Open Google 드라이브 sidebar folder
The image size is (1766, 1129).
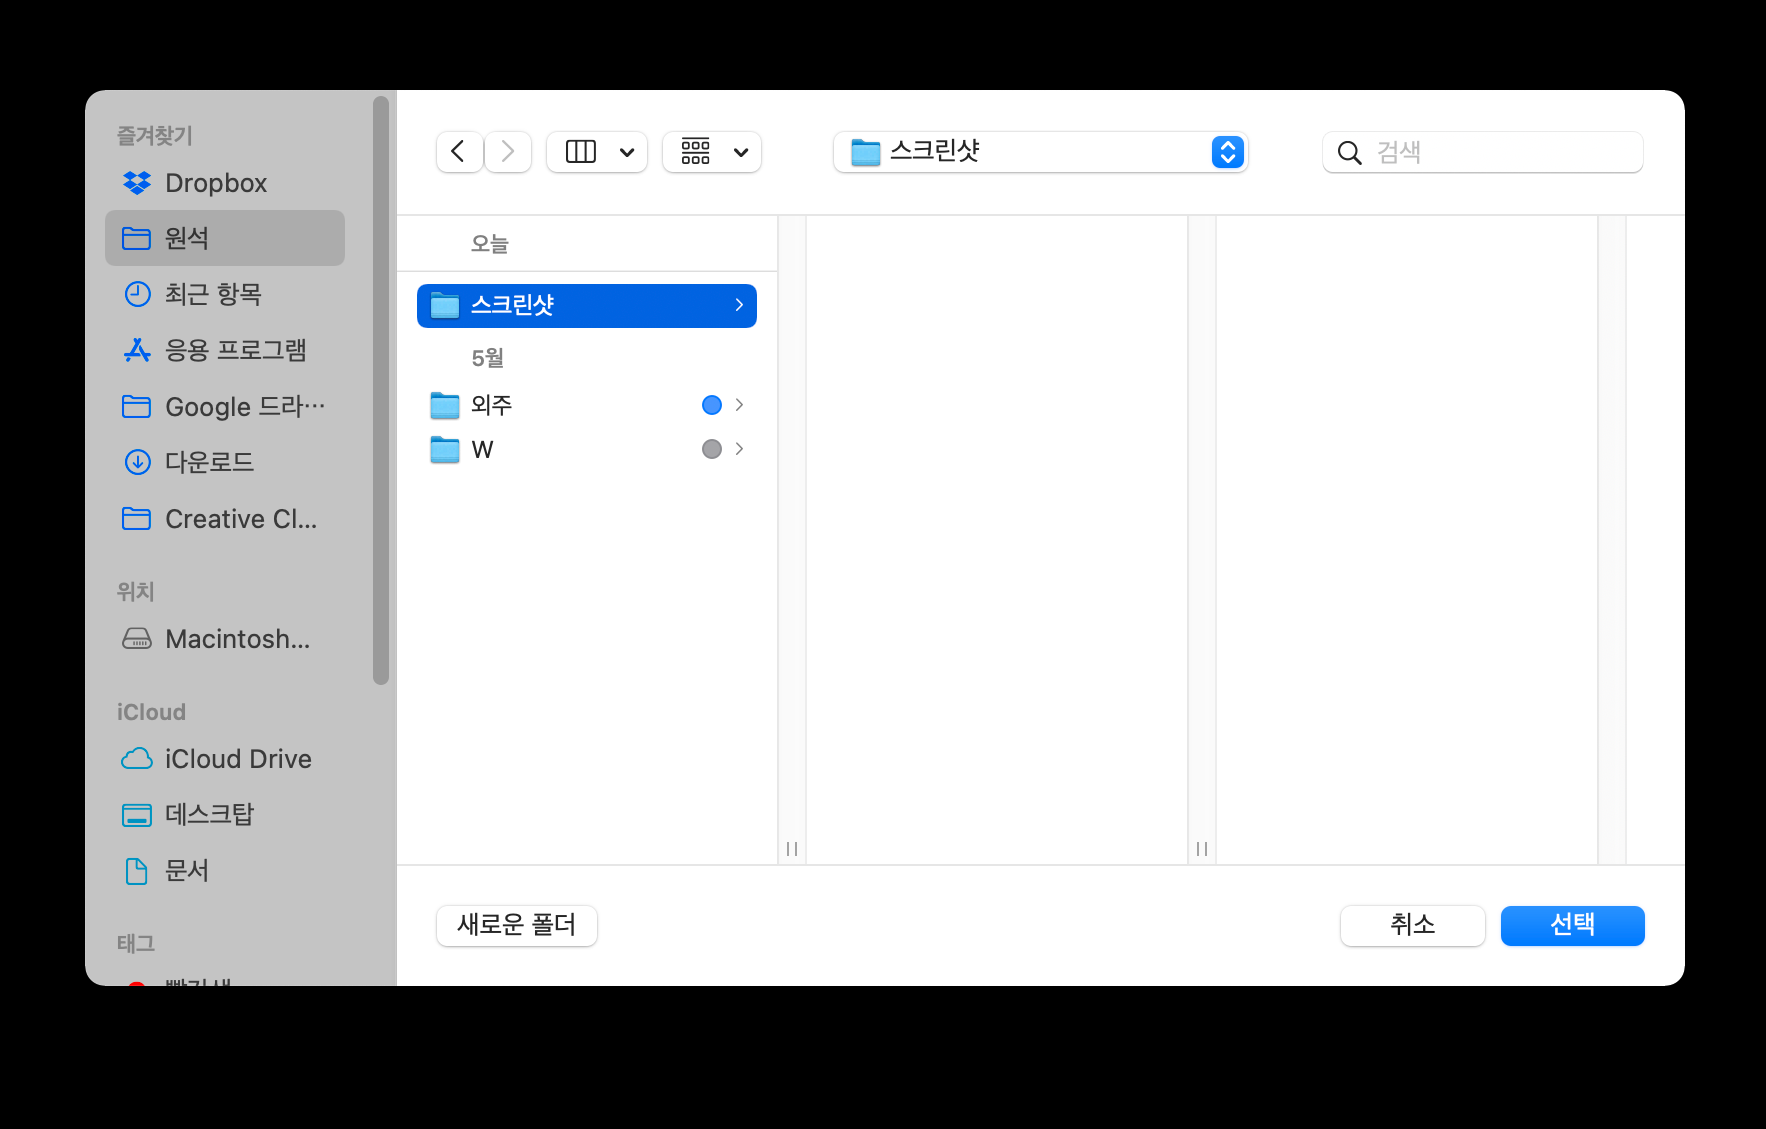pos(224,406)
